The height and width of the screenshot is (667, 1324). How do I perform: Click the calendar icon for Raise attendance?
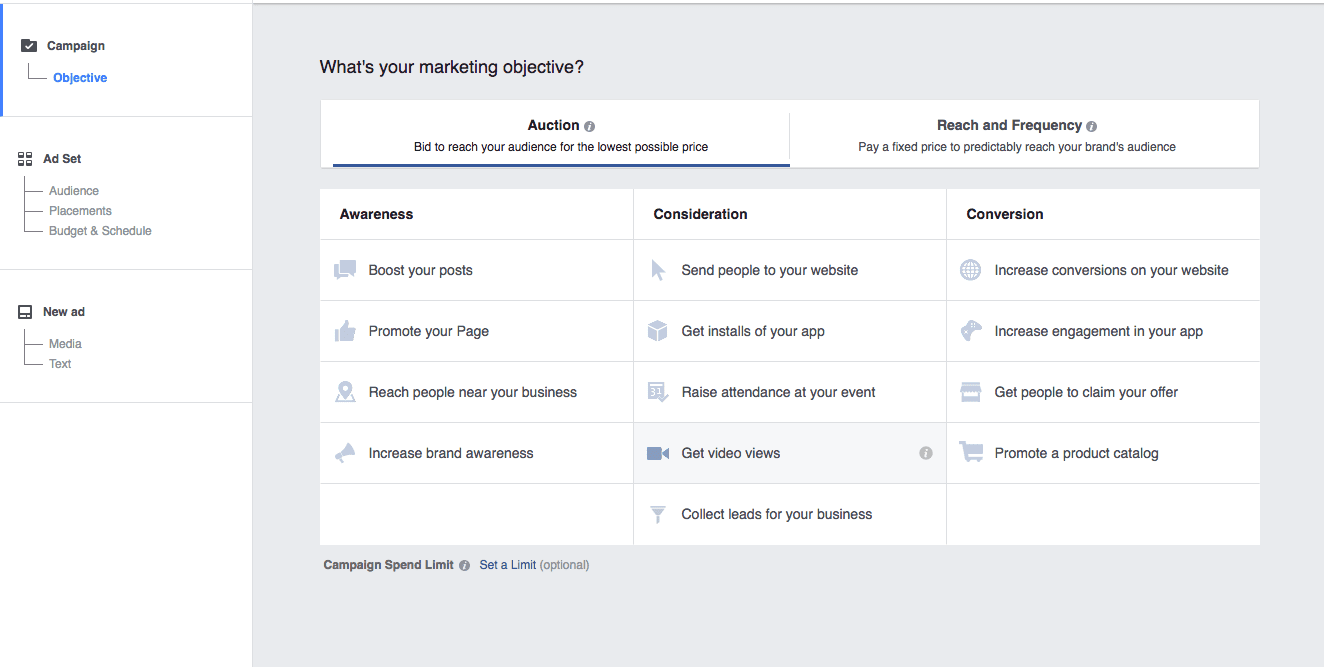point(657,392)
